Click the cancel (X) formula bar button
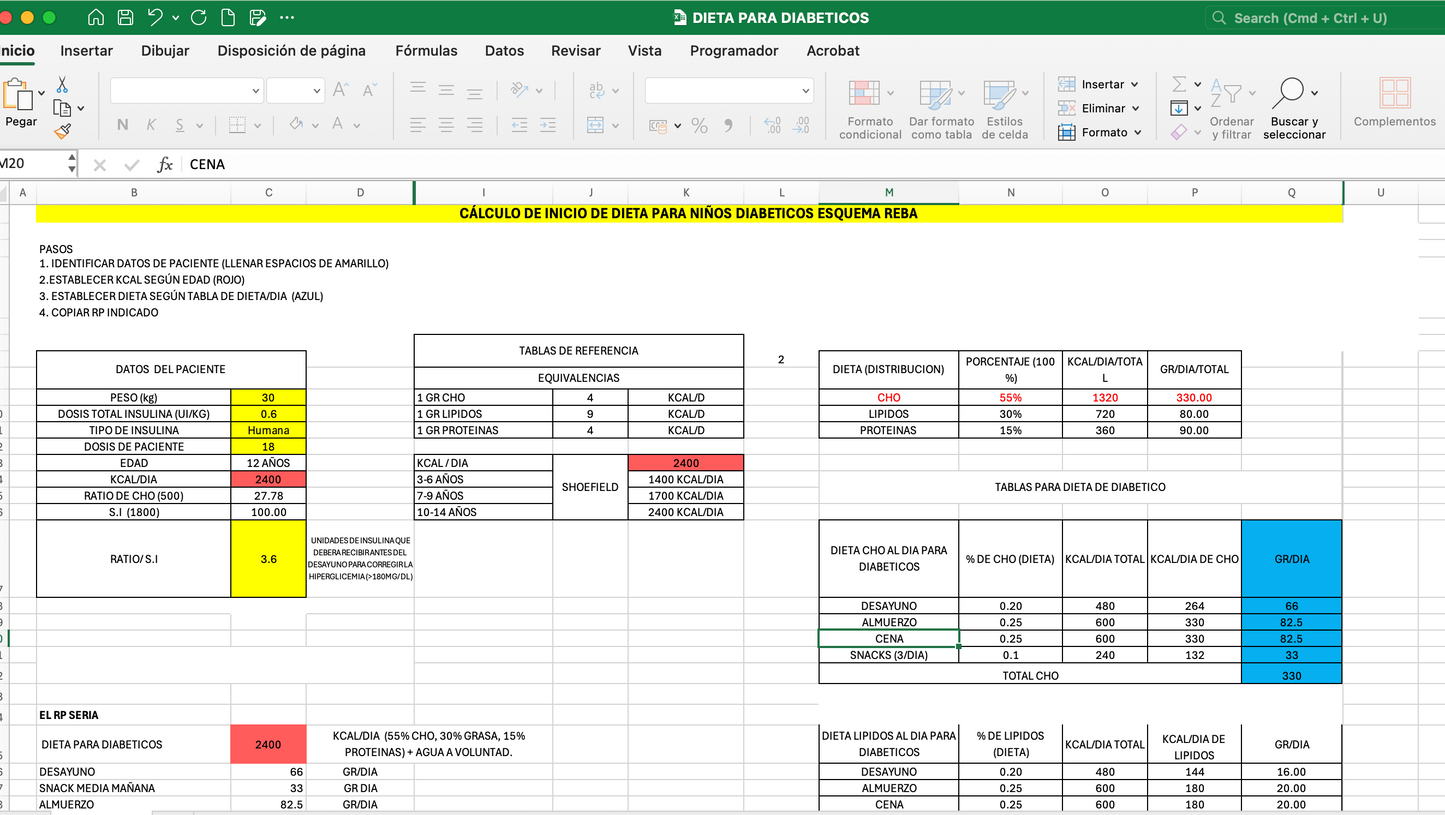This screenshot has width=1445, height=815. click(x=100, y=164)
